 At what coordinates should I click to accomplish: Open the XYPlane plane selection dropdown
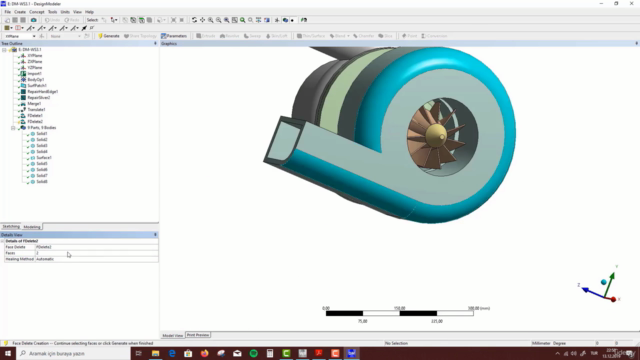(34, 36)
